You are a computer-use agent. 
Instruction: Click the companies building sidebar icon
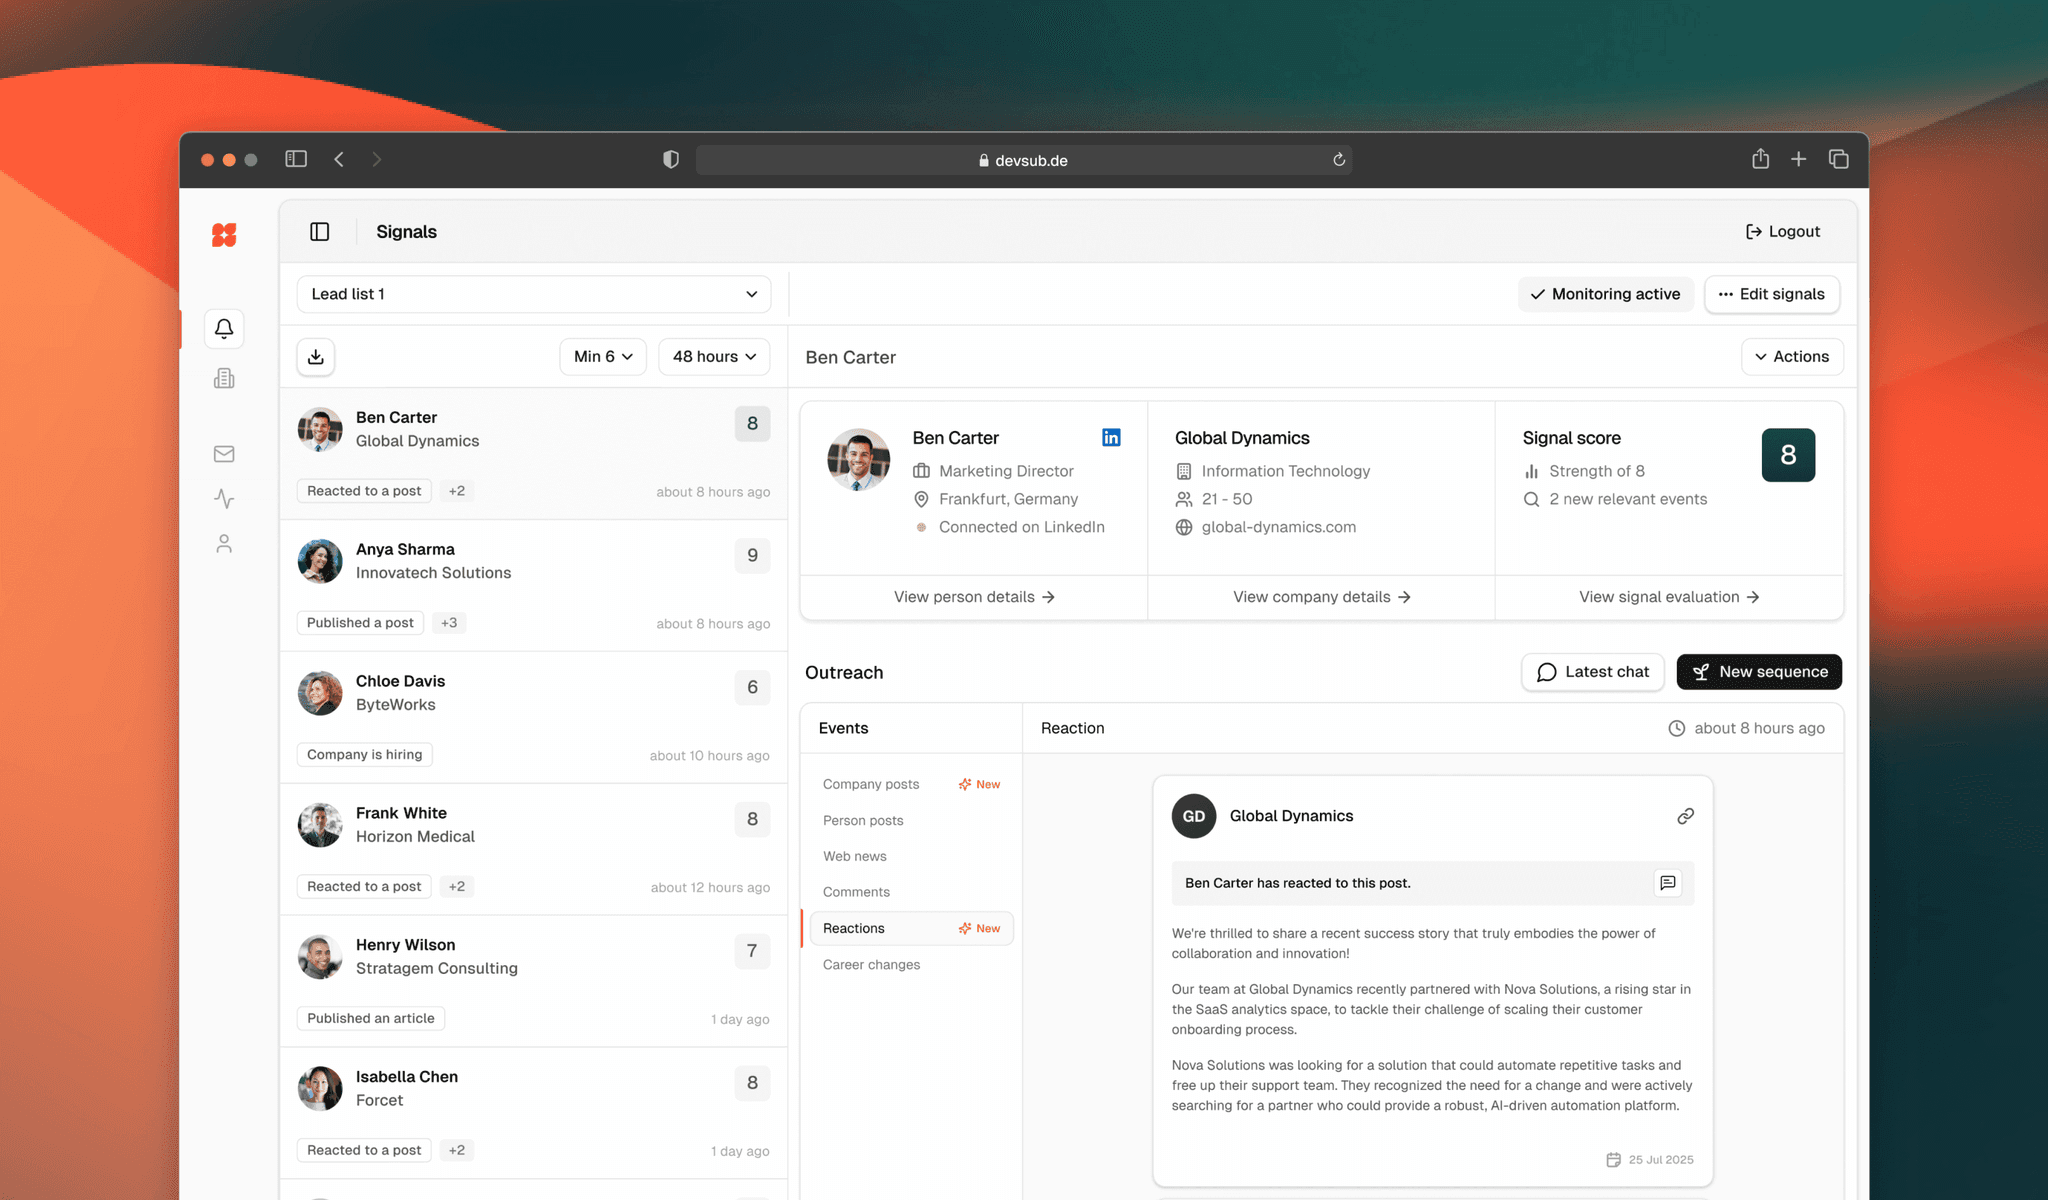(224, 378)
